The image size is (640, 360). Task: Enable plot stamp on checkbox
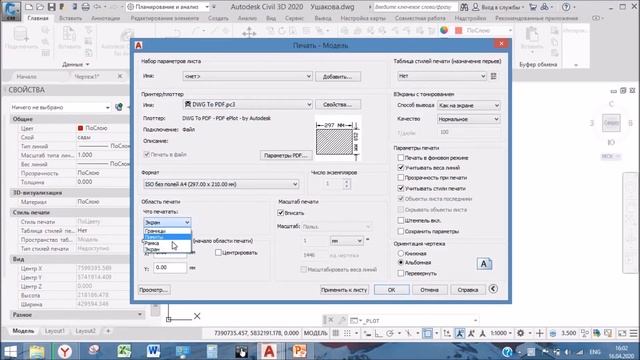click(x=400, y=220)
